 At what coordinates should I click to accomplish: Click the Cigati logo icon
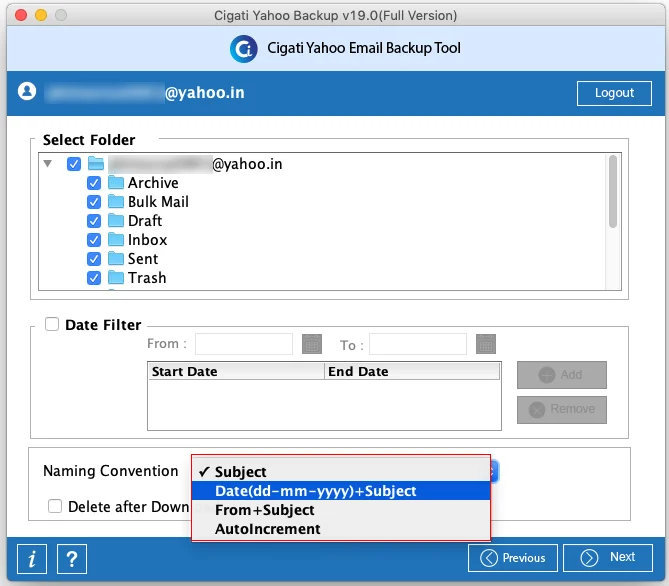click(x=244, y=49)
